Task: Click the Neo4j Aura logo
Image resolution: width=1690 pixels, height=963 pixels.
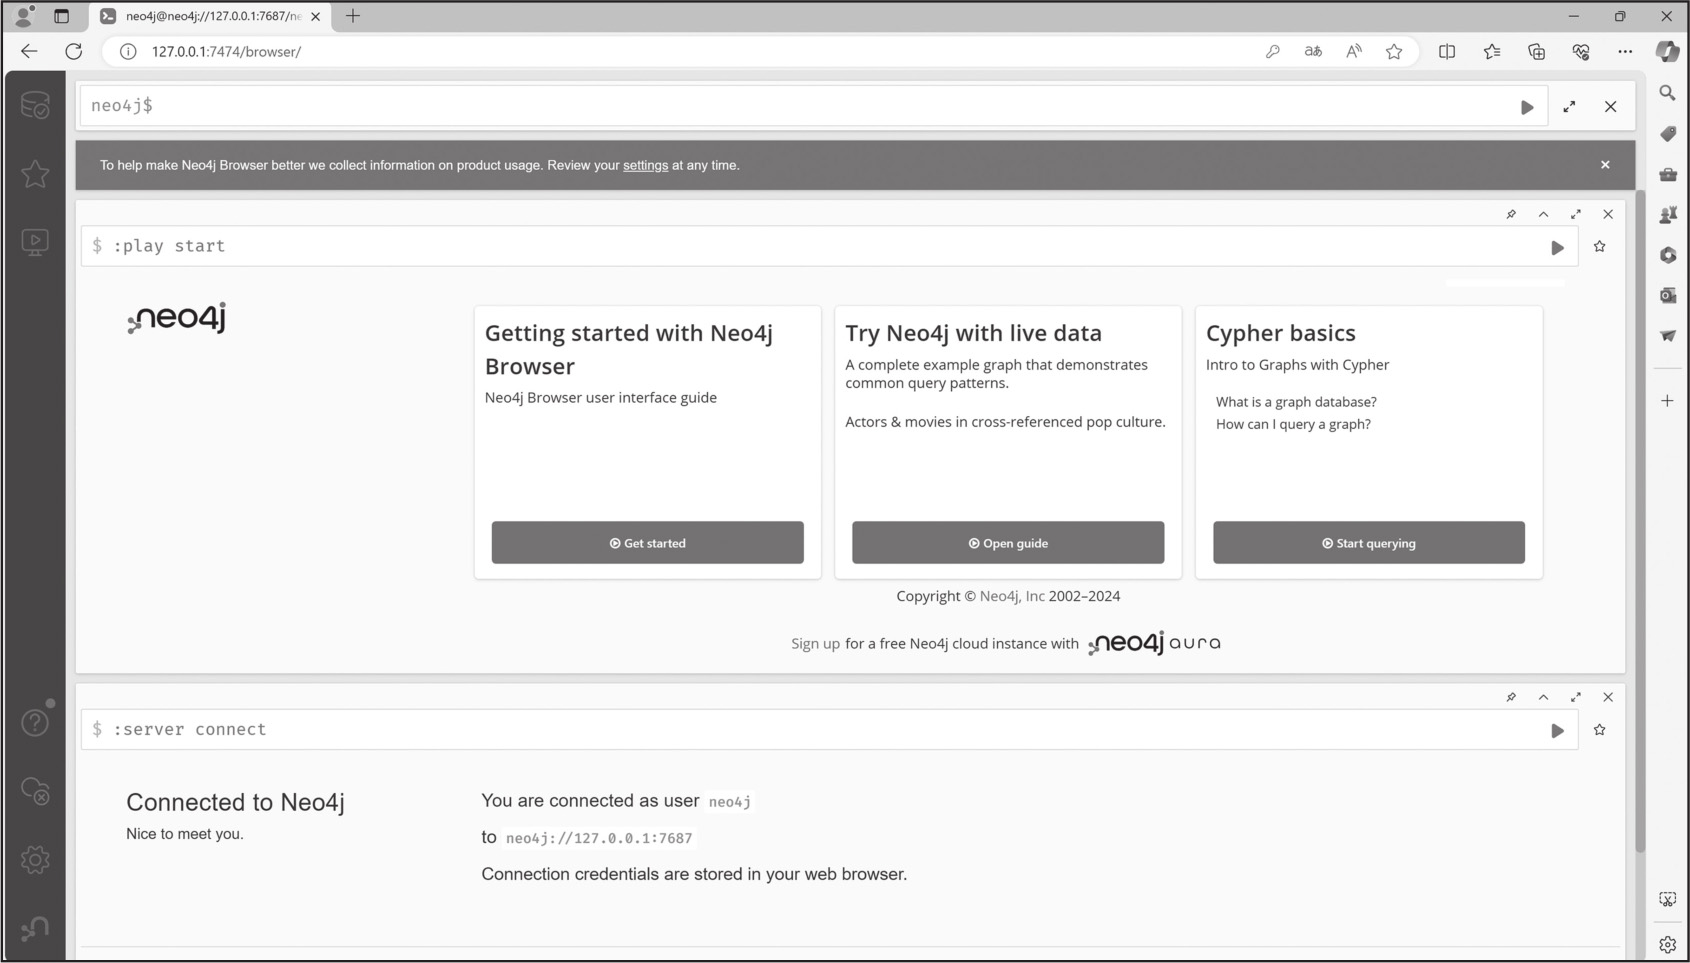Action: coord(1155,643)
